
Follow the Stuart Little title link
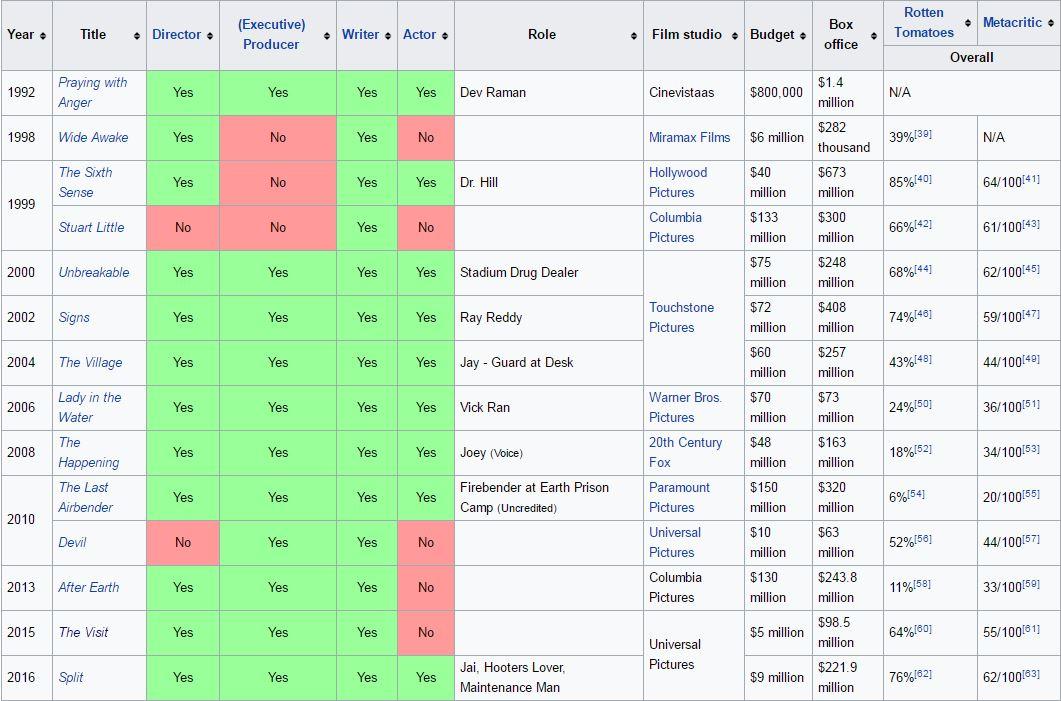pos(91,227)
